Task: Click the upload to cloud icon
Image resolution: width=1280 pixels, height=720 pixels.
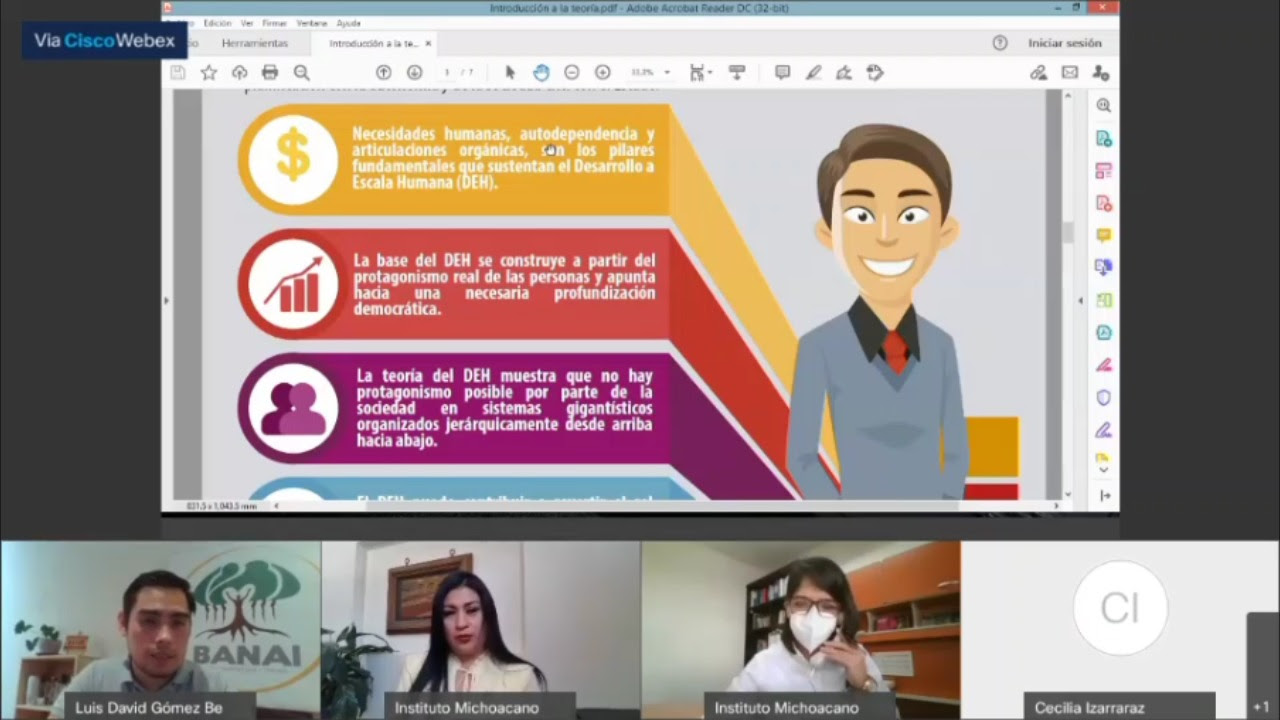Action: 239,72
